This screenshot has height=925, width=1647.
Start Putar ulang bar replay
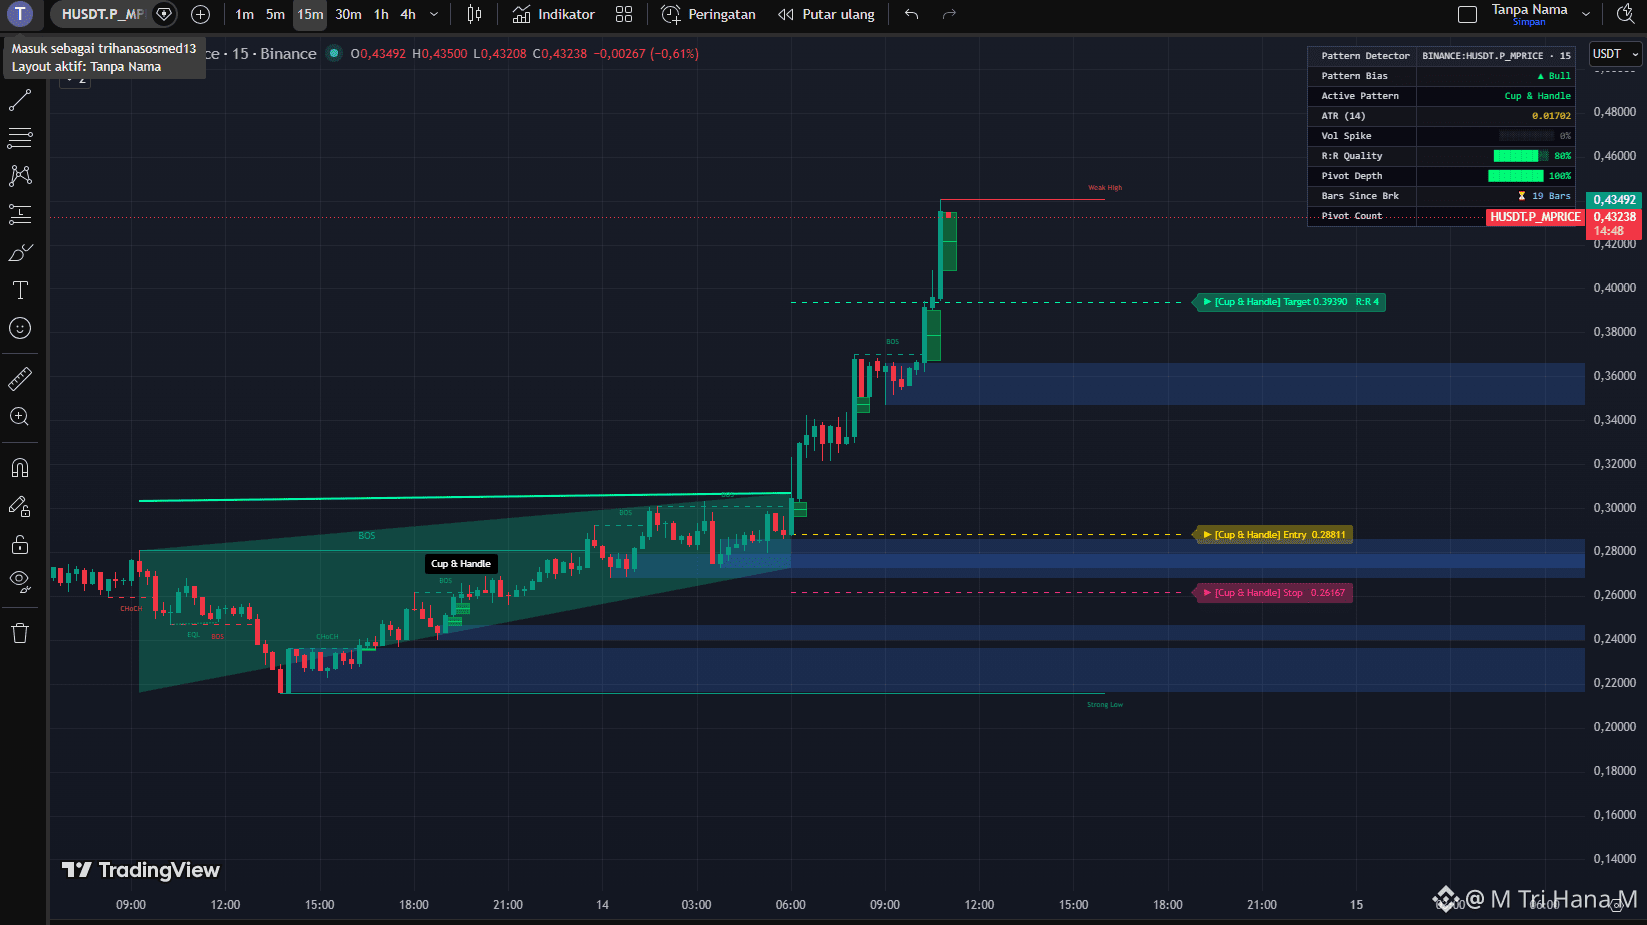pyautogui.click(x=826, y=14)
